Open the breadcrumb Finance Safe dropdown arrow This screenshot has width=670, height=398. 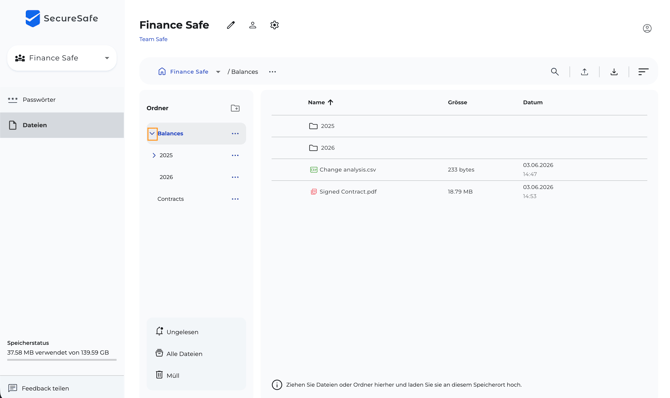tap(218, 72)
